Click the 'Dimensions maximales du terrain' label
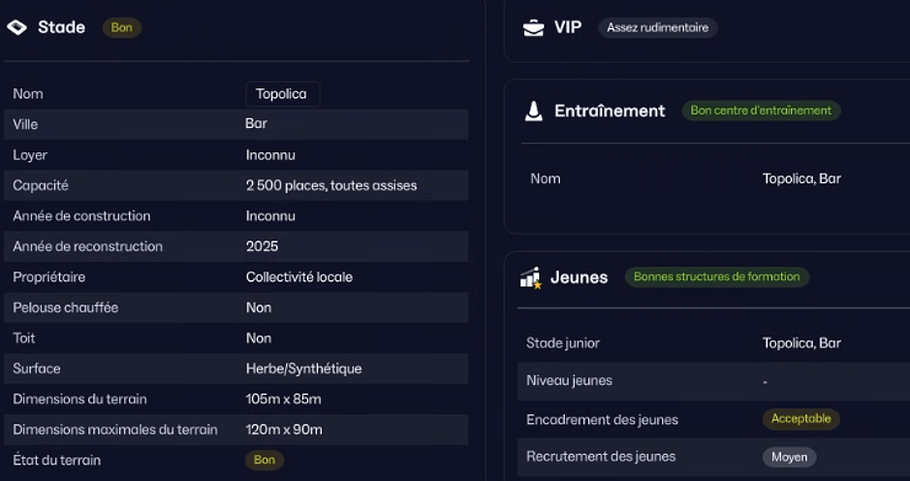This screenshot has height=481, width=910. coord(115,430)
